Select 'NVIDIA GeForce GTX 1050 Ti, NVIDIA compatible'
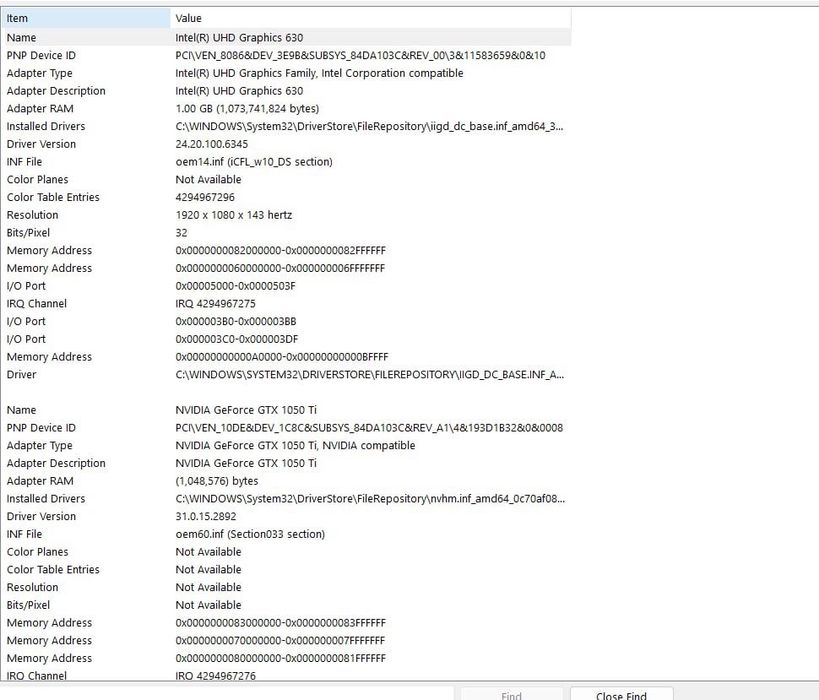 (x=295, y=446)
